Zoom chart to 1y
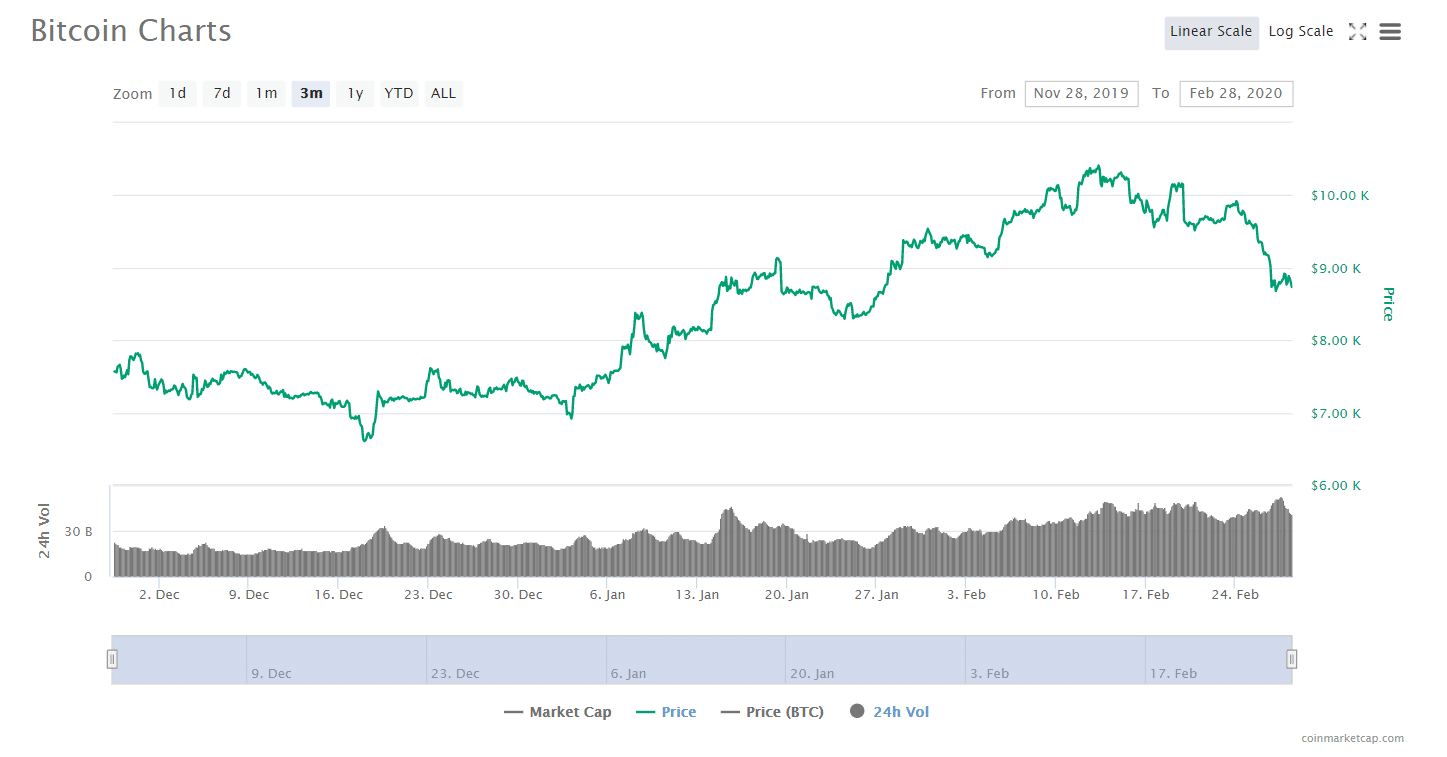 [355, 94]
